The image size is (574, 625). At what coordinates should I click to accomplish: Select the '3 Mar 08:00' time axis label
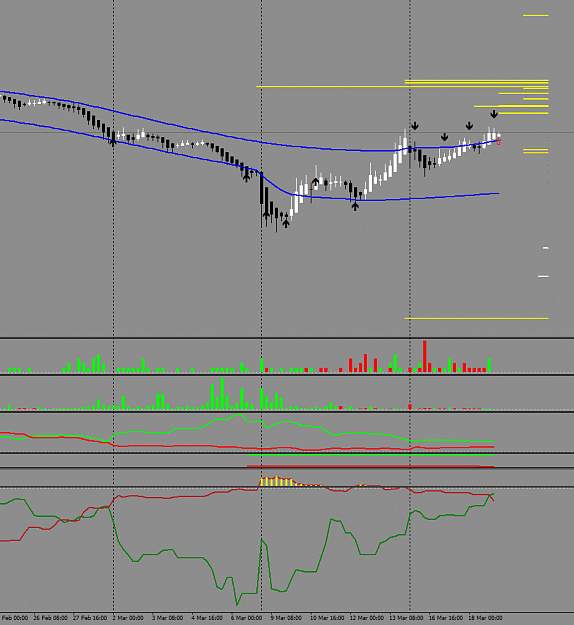pyautogui.click(x=167, y=618)
